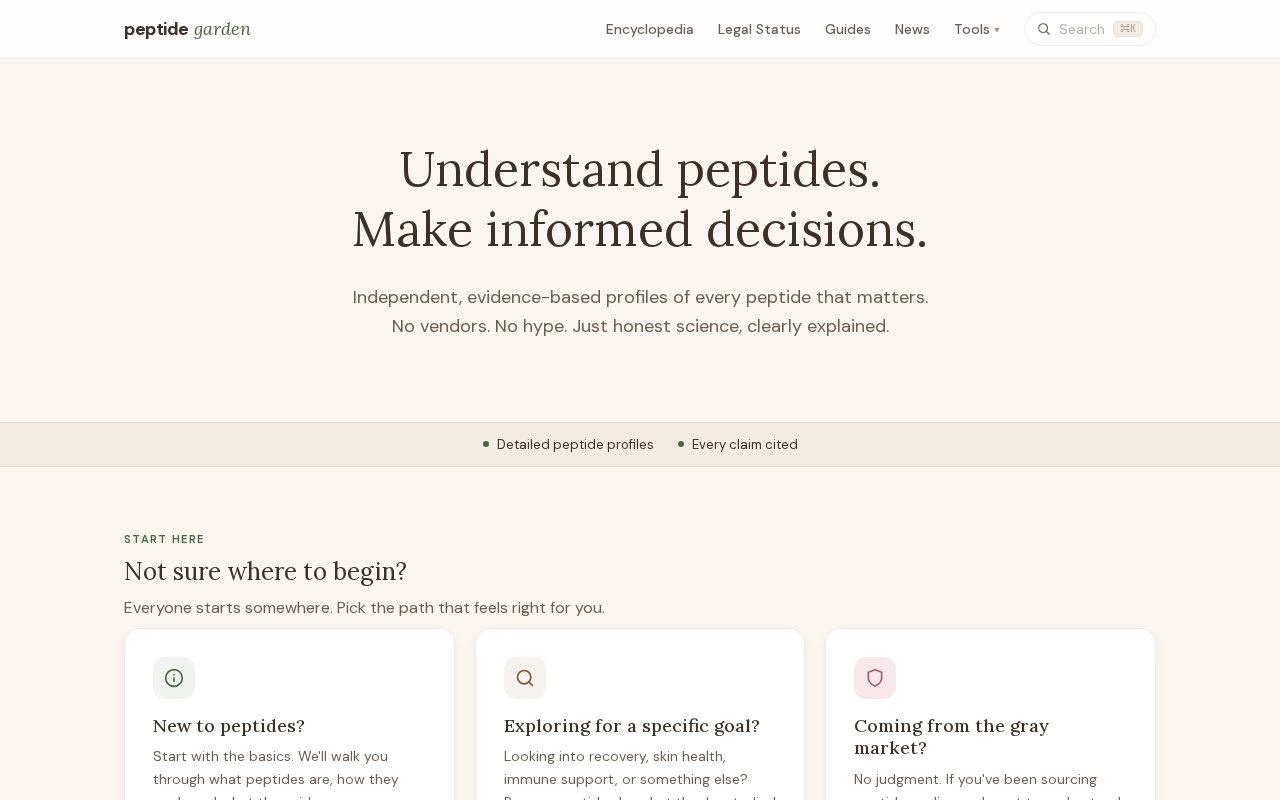Click the shield icon on gray market card
1280x800 pixels.
point(875,678)
